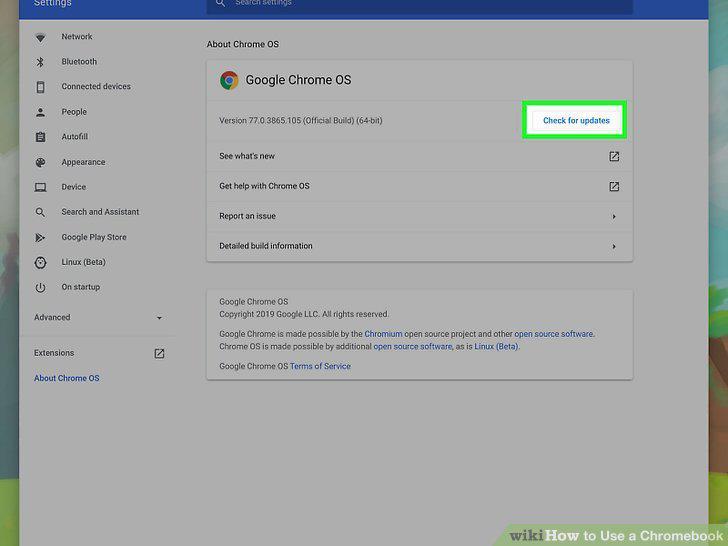Click the Network wifi icon in sidebar
Screen dimensions: 728x546
click(40, 38)
